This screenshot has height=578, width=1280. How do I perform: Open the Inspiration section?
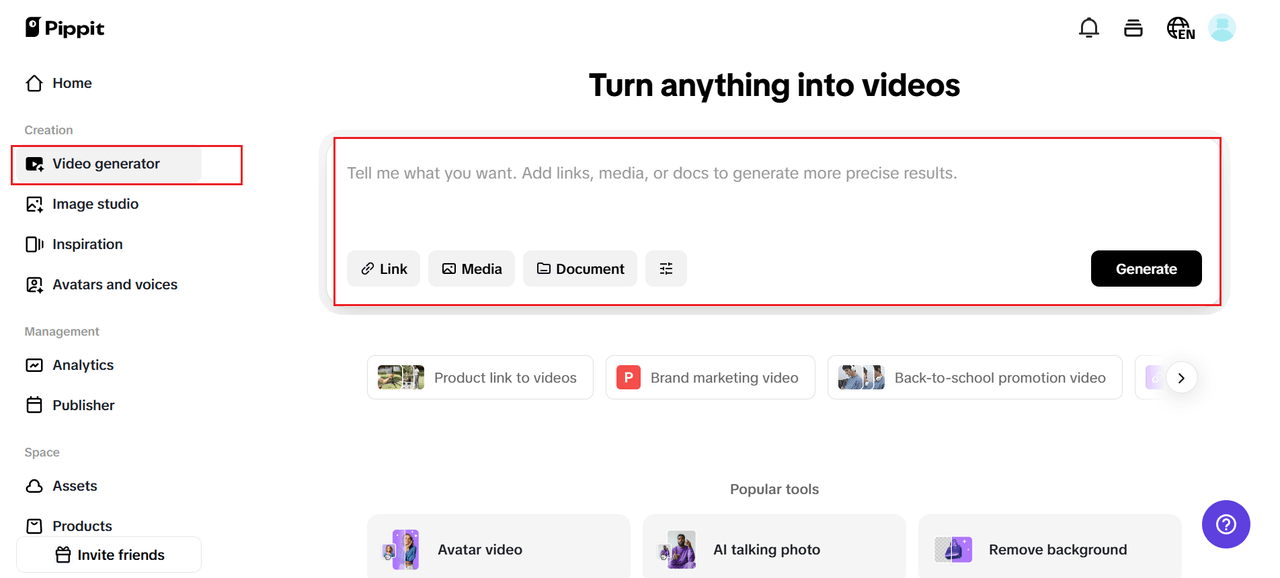pos(87,244)
